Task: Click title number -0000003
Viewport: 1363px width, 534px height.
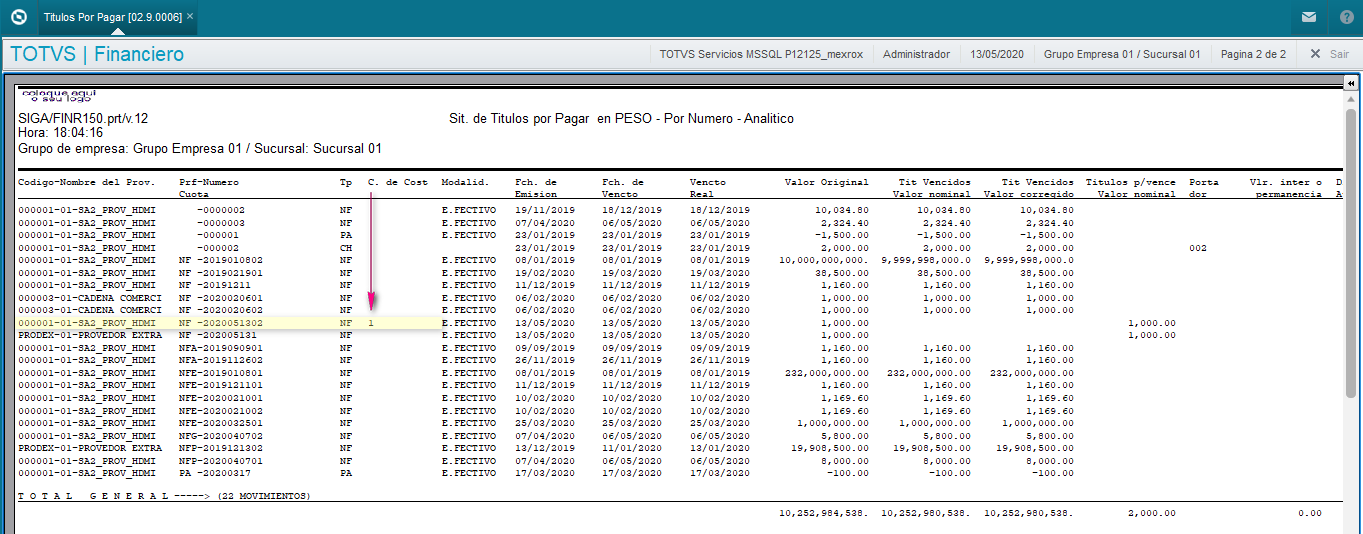Action: coord(221,222)
